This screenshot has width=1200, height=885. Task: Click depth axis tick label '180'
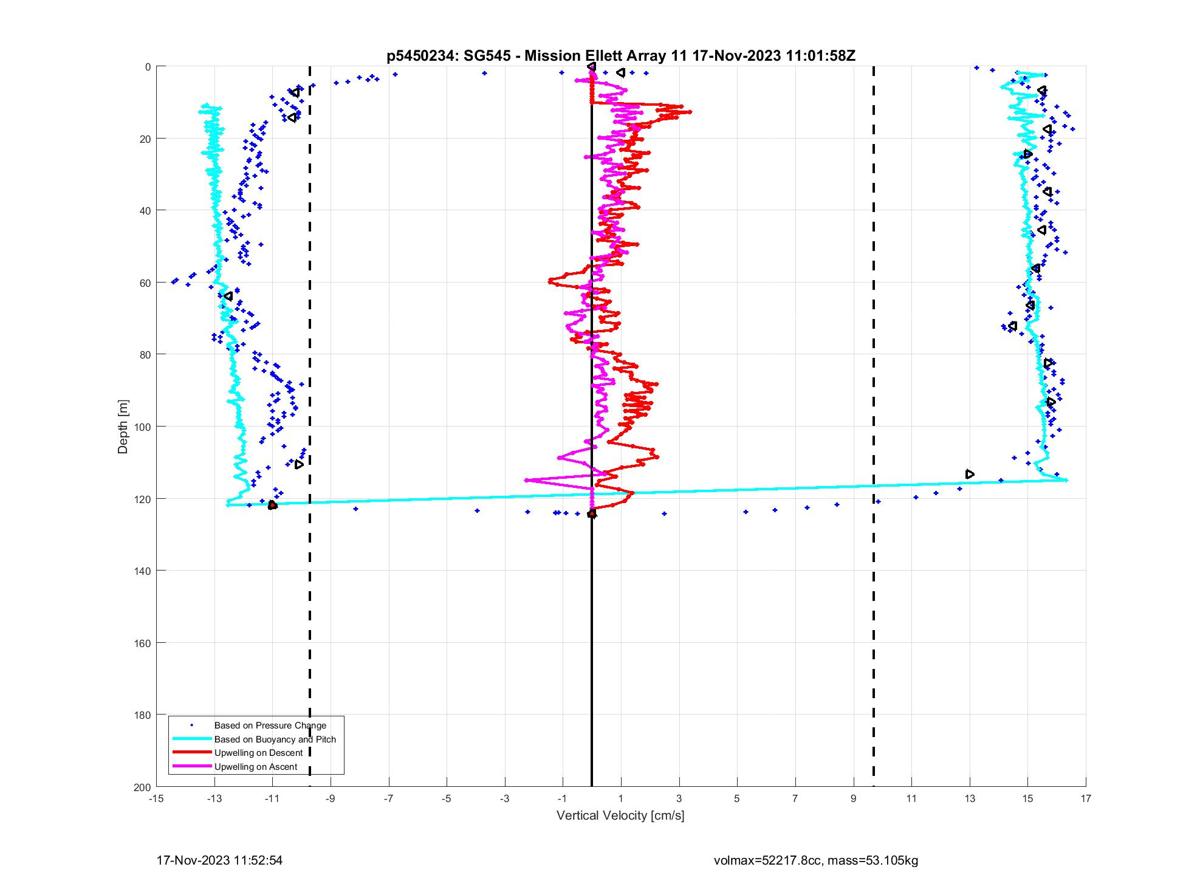(141, 715)
